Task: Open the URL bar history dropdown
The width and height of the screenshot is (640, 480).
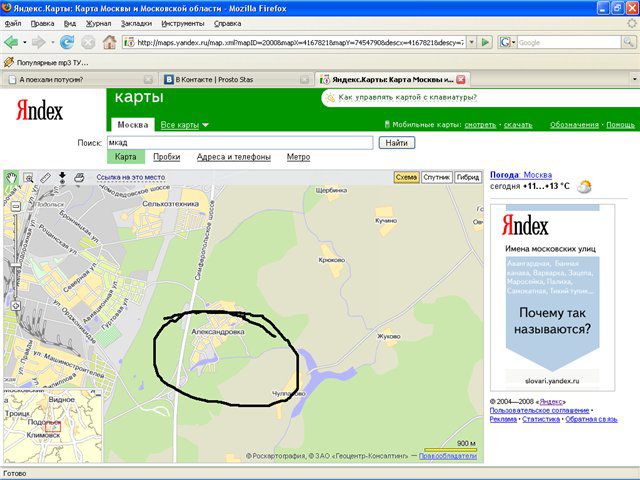Action: pyautogui.click(x=471, y=42)
